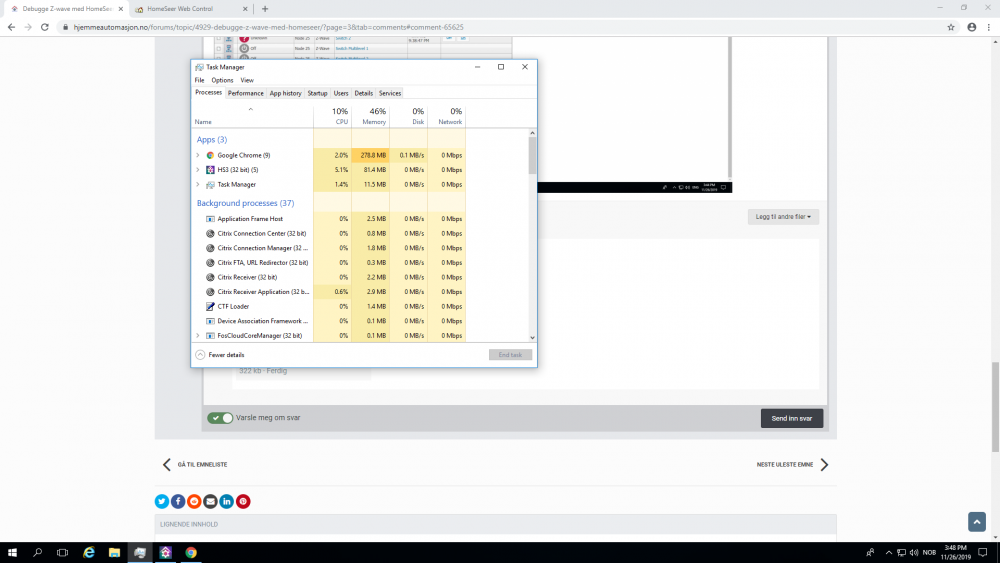Screen dimensions: 1000x563
Task: Share the topic via Twitter icon
Action: click(162, 501)
